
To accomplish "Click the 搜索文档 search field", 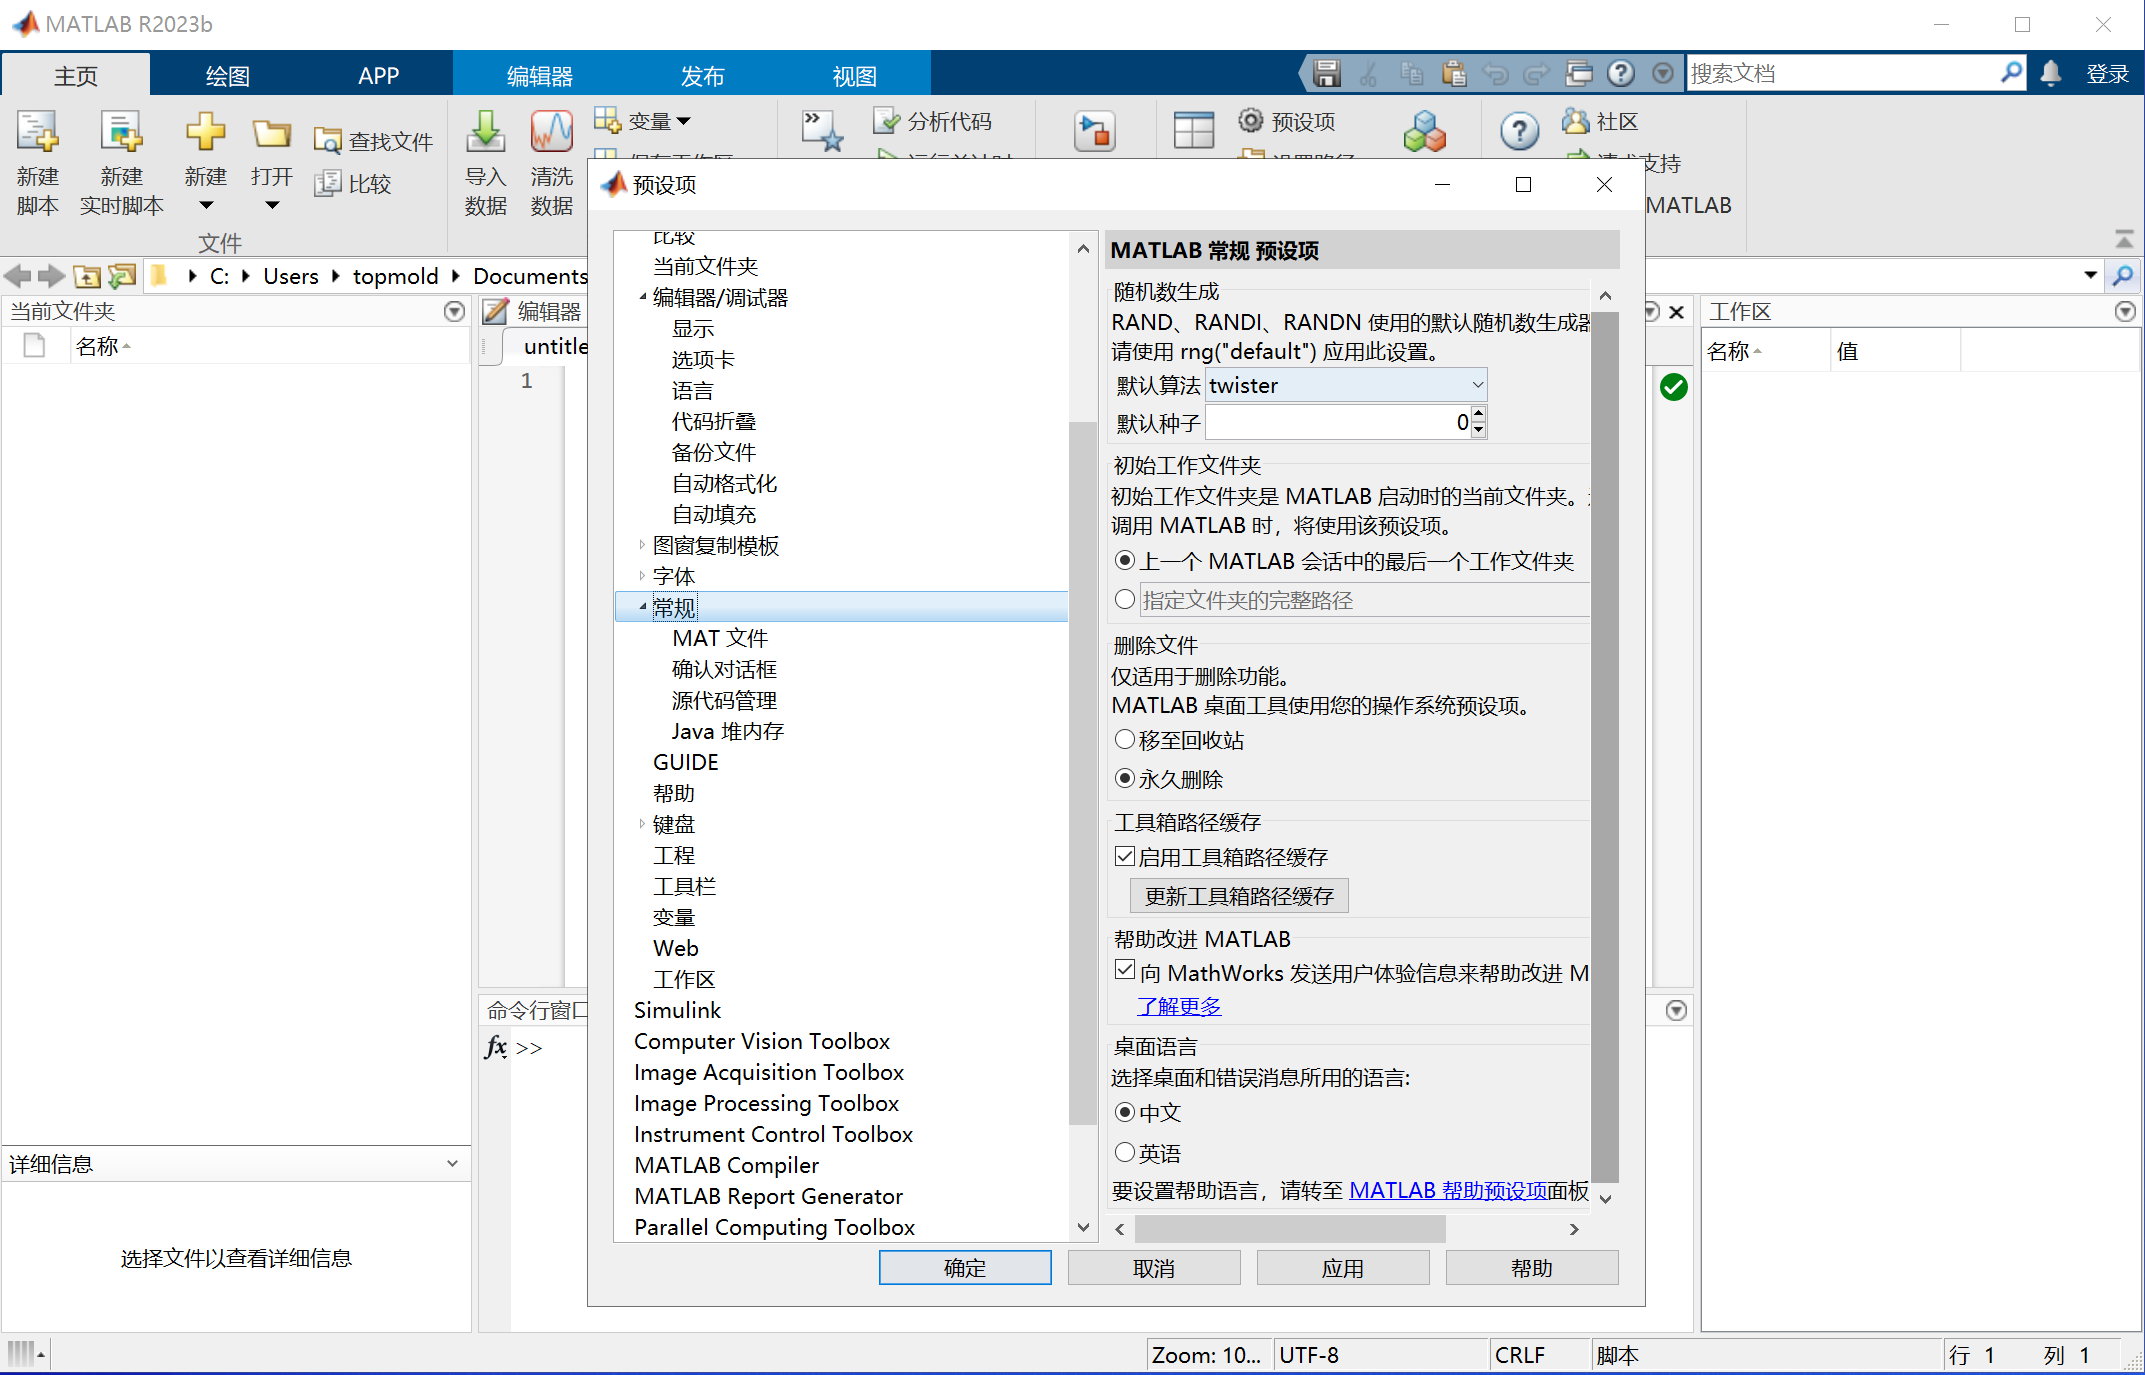I will coord(1842,73).
